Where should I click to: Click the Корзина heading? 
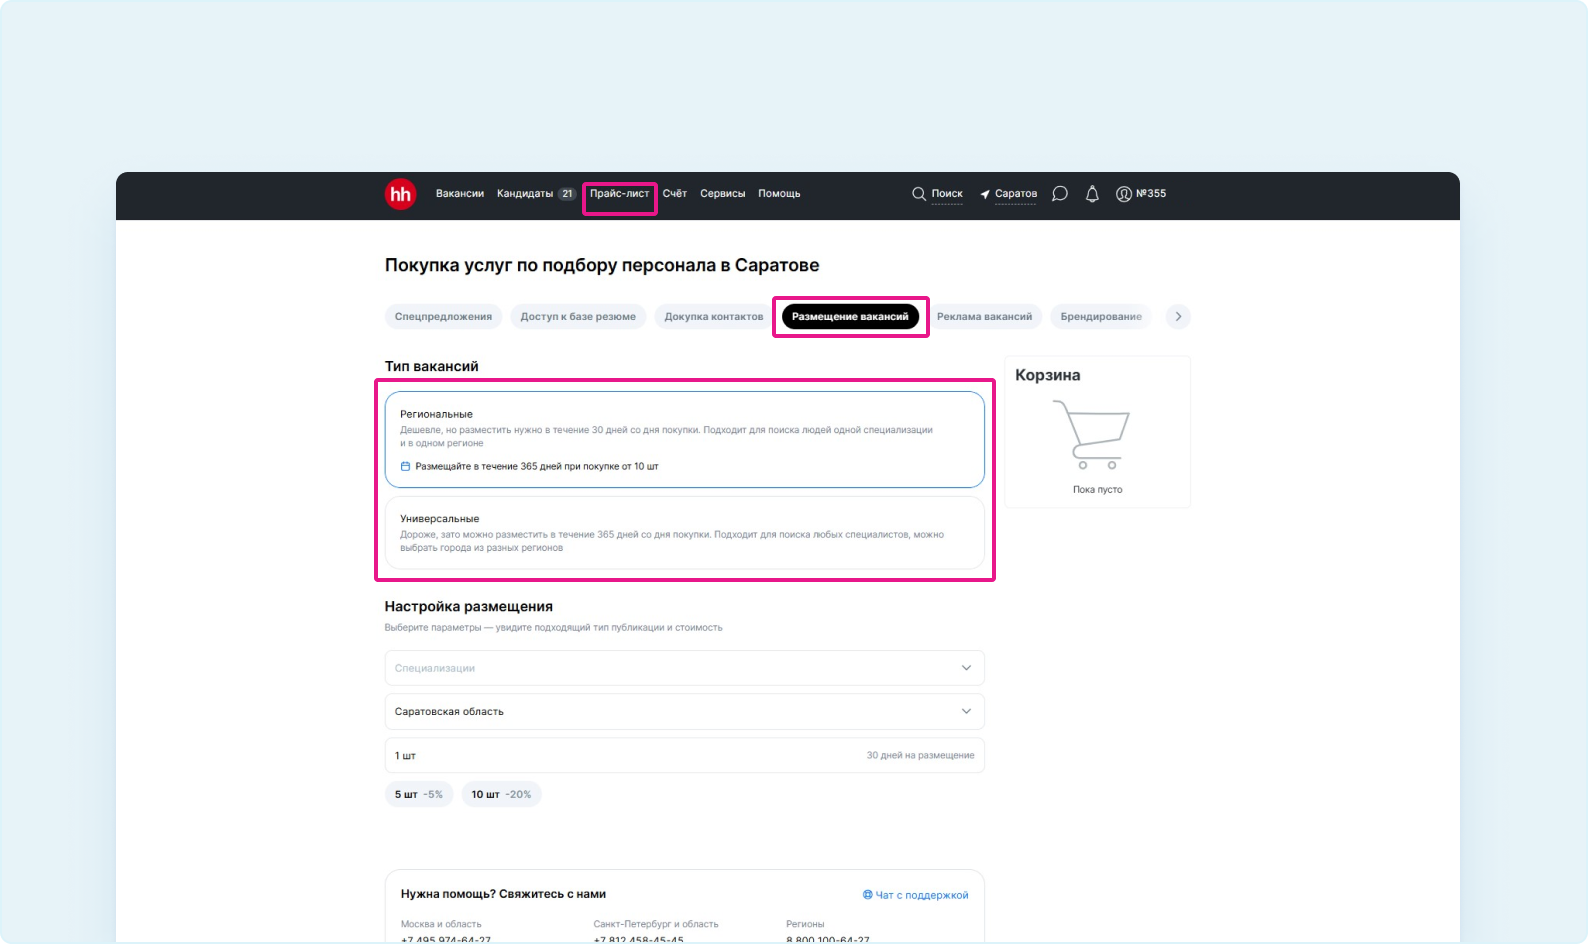click(1047, 375)
